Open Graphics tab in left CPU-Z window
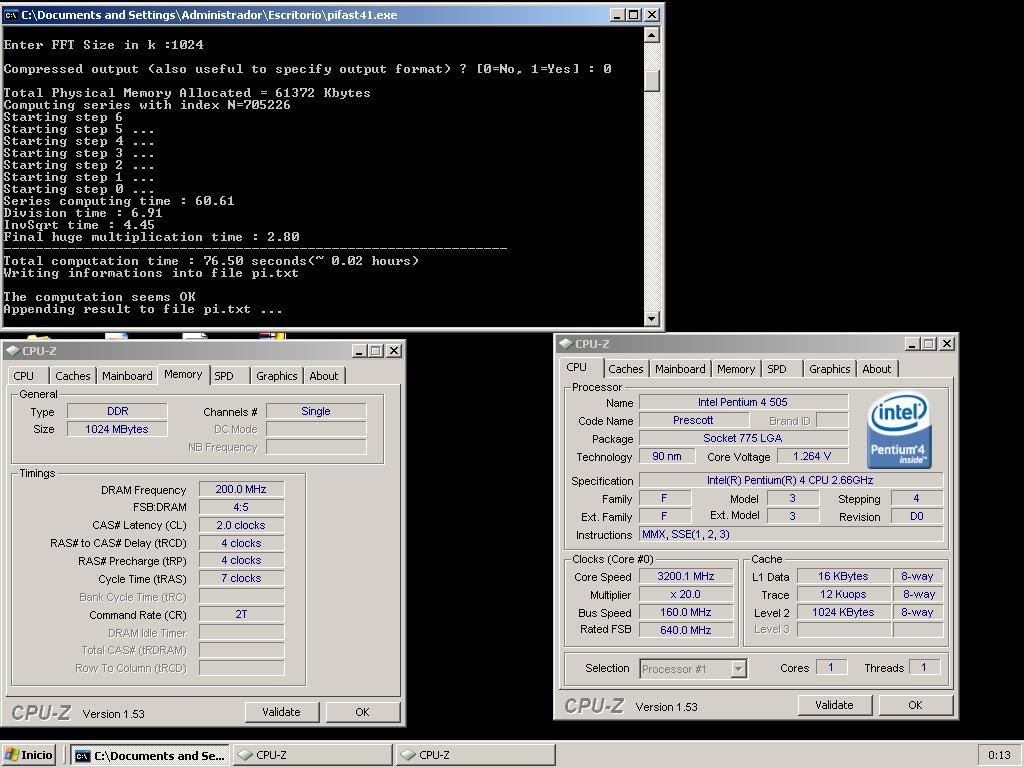 click(276, 376)
